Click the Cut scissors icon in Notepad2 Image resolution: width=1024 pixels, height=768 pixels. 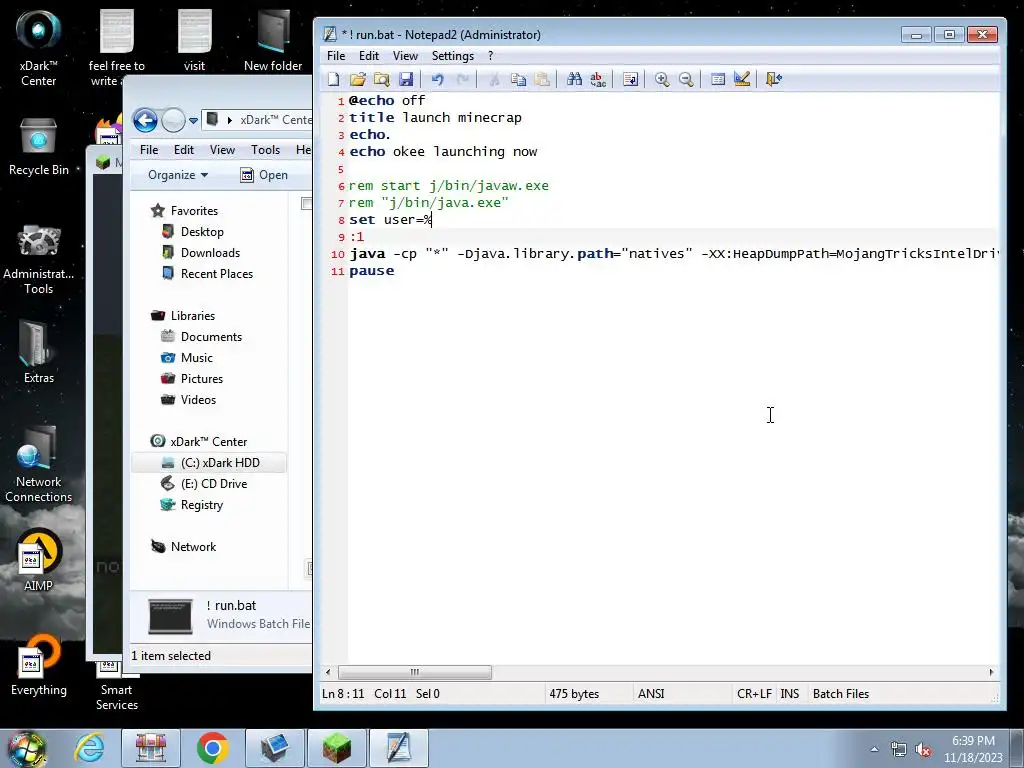[x=494, y=80]
